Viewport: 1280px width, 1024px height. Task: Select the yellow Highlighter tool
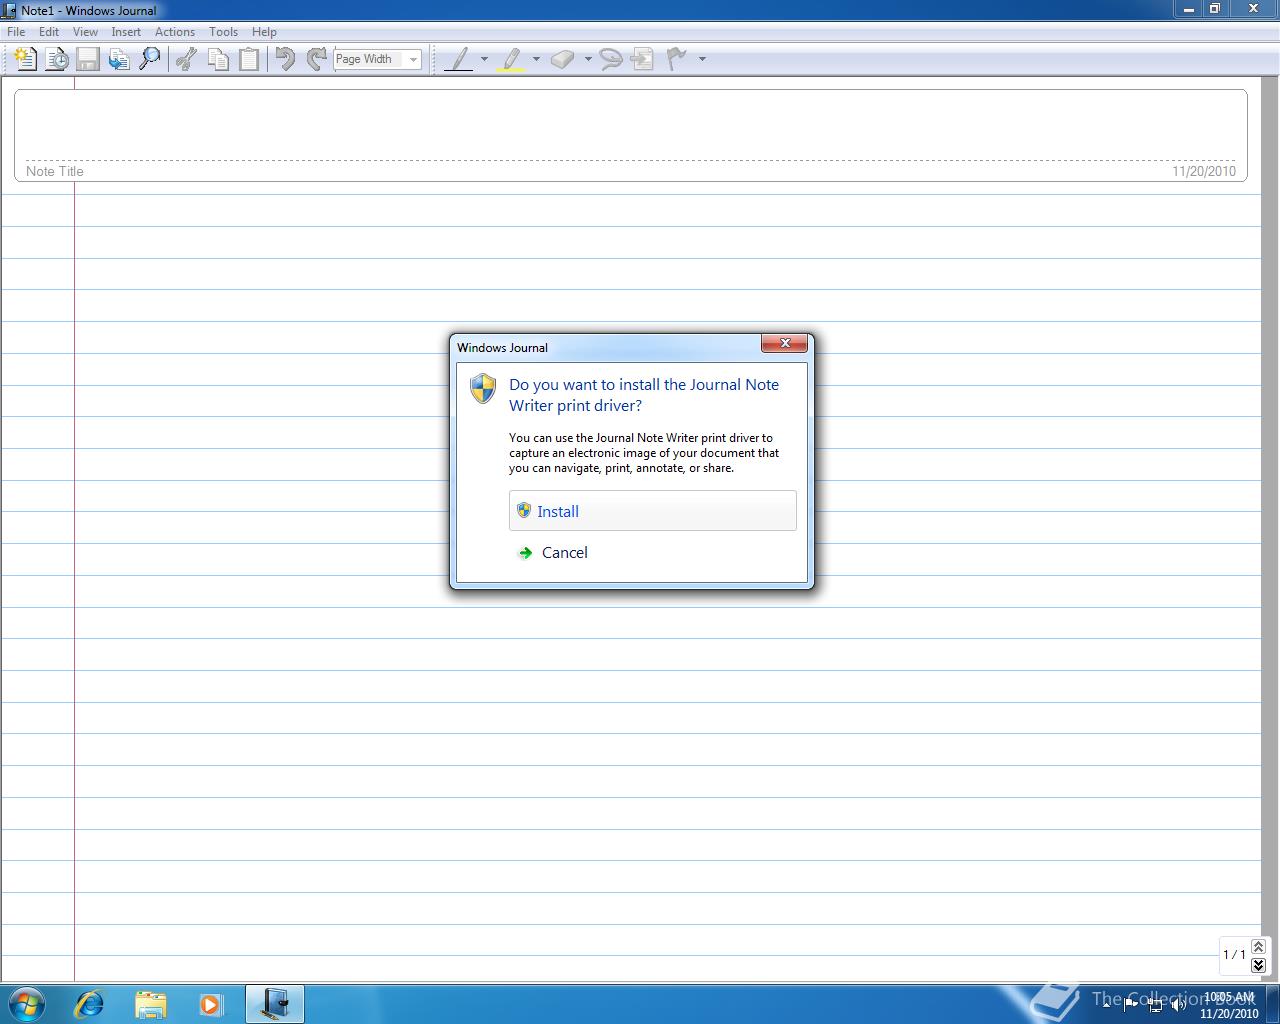coord(511,59)
